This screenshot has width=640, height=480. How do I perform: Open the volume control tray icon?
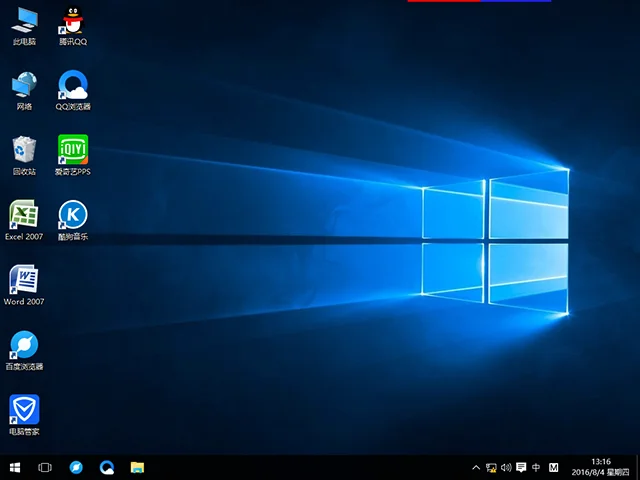(506, 468)
